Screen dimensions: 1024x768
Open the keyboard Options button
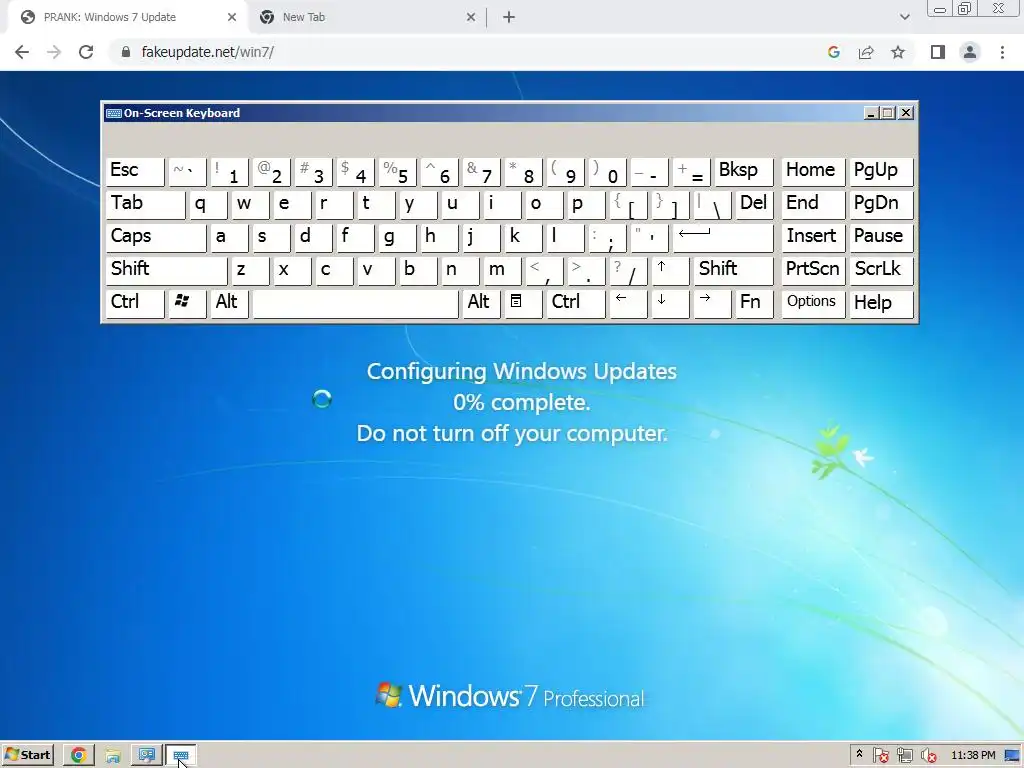(x=813, y=303)
